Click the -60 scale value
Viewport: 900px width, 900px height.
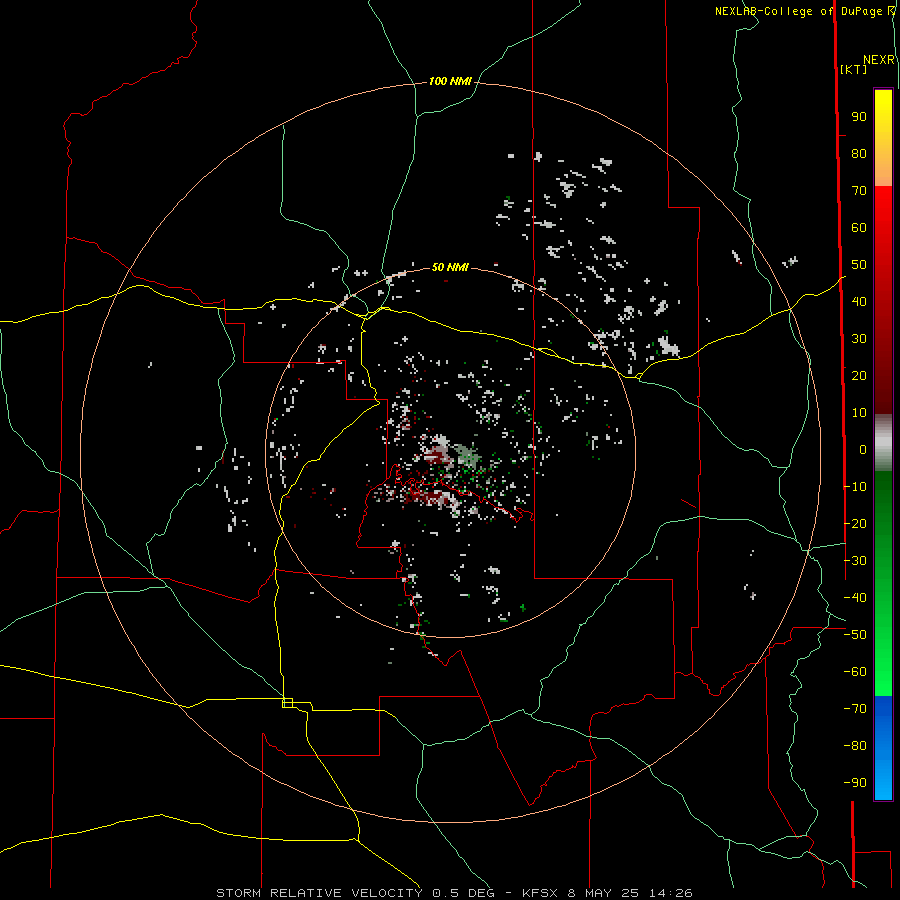pos(855,672)
